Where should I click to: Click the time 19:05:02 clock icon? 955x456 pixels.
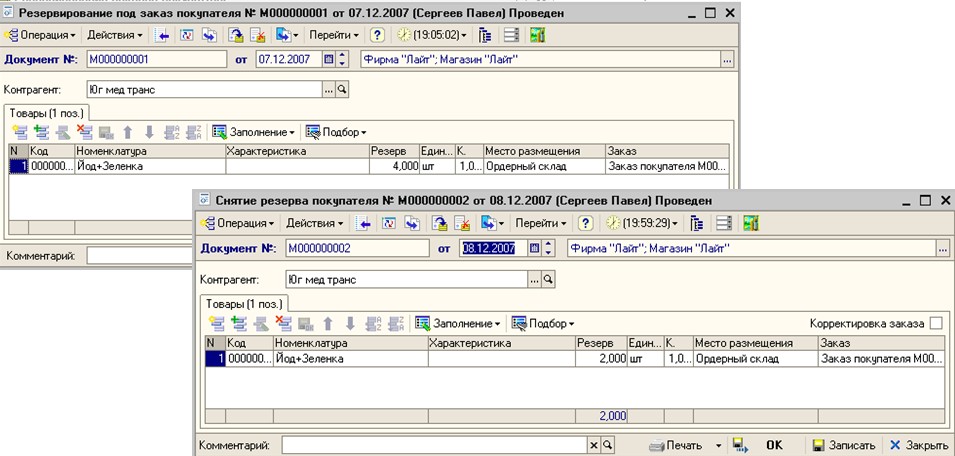405,34
